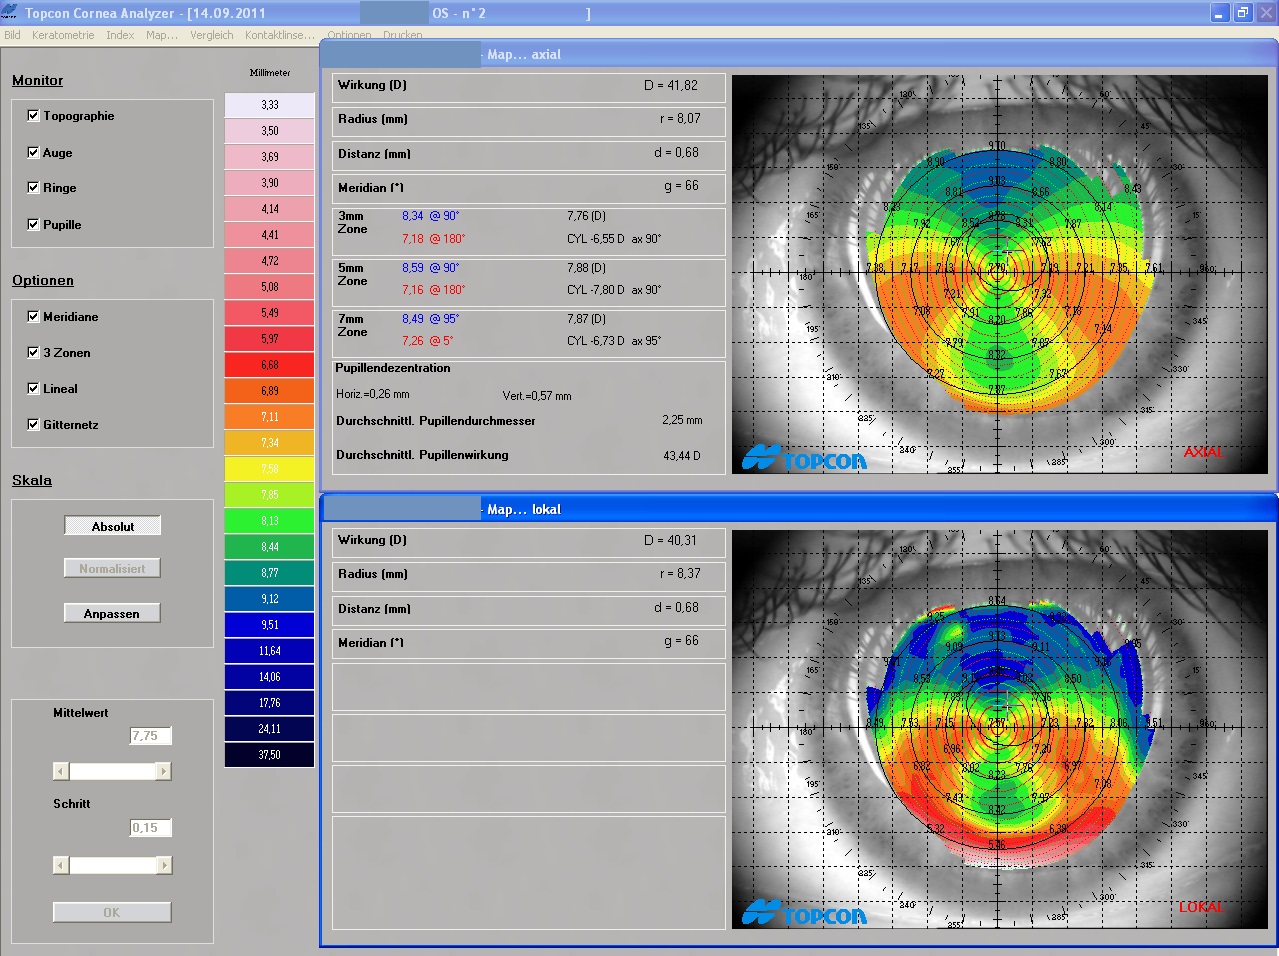Click the Monitor section heading
The height and width of the screenshot is (956, 1279).
tap(37, 80)
